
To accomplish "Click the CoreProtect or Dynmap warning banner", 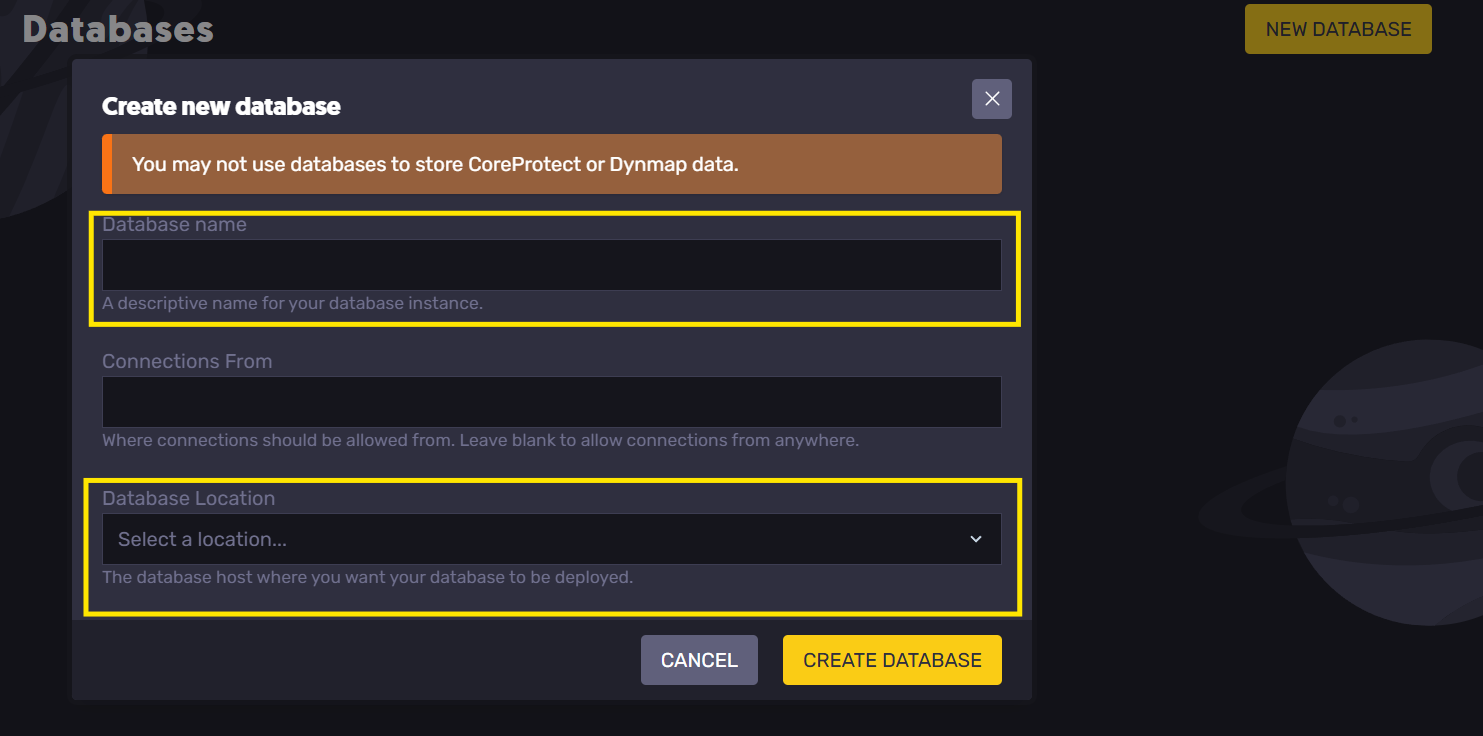I will [x=551, y=164].
